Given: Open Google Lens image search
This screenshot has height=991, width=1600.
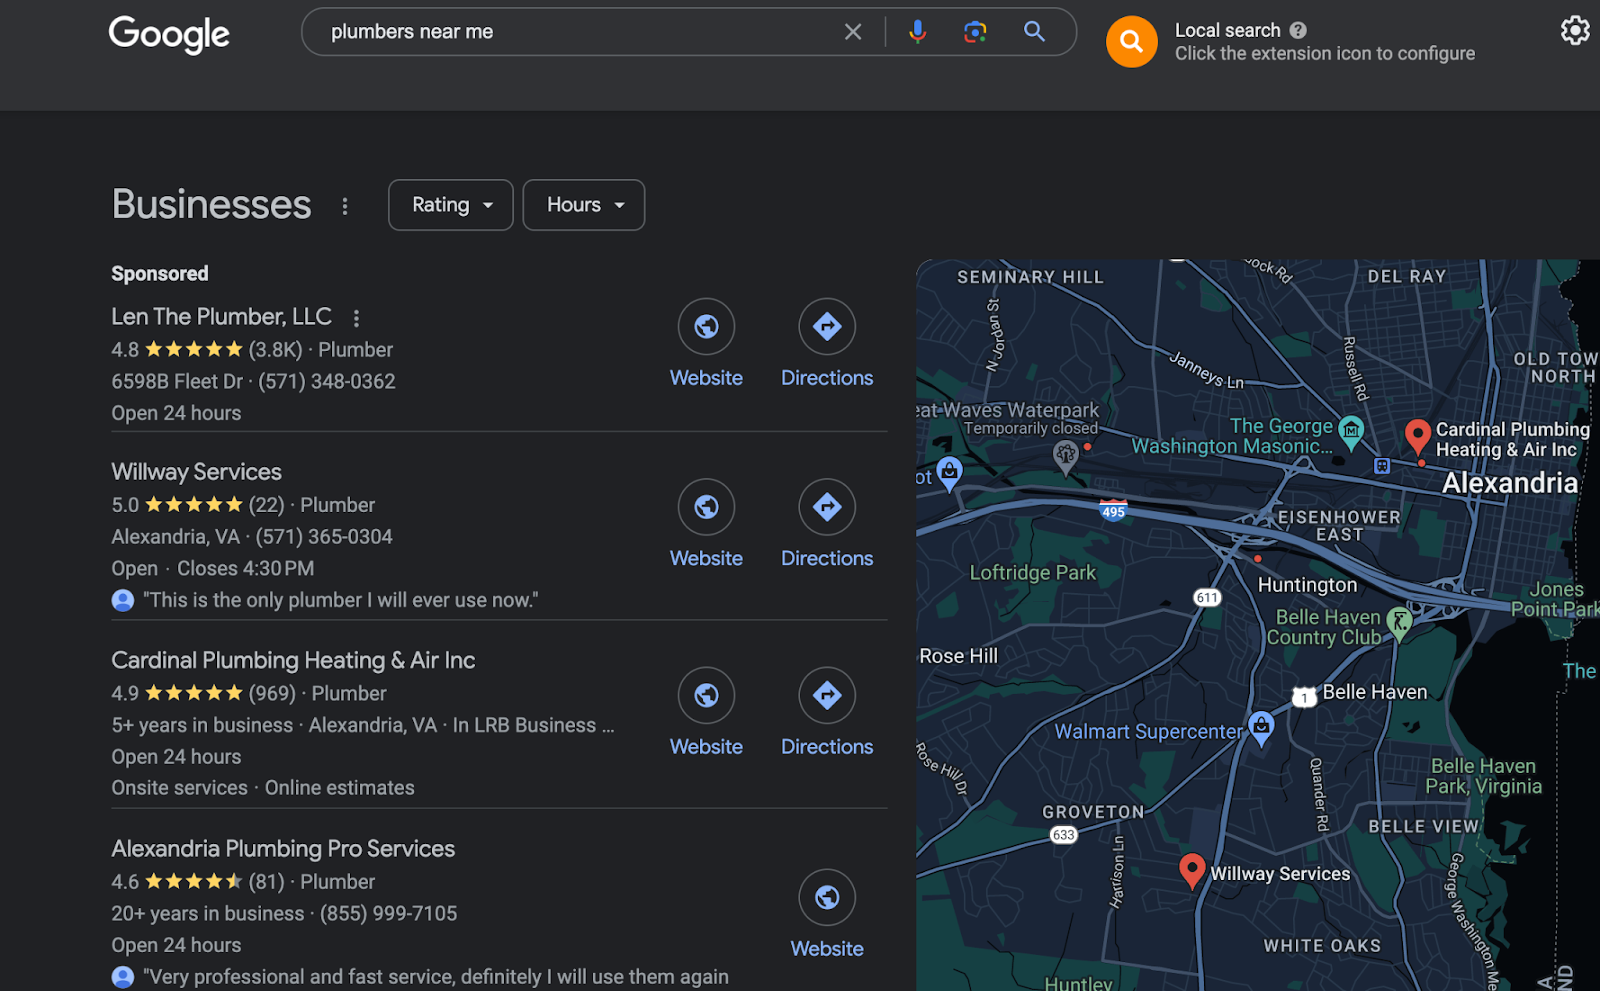Looking at the screenshot, I should click(974, 32).
